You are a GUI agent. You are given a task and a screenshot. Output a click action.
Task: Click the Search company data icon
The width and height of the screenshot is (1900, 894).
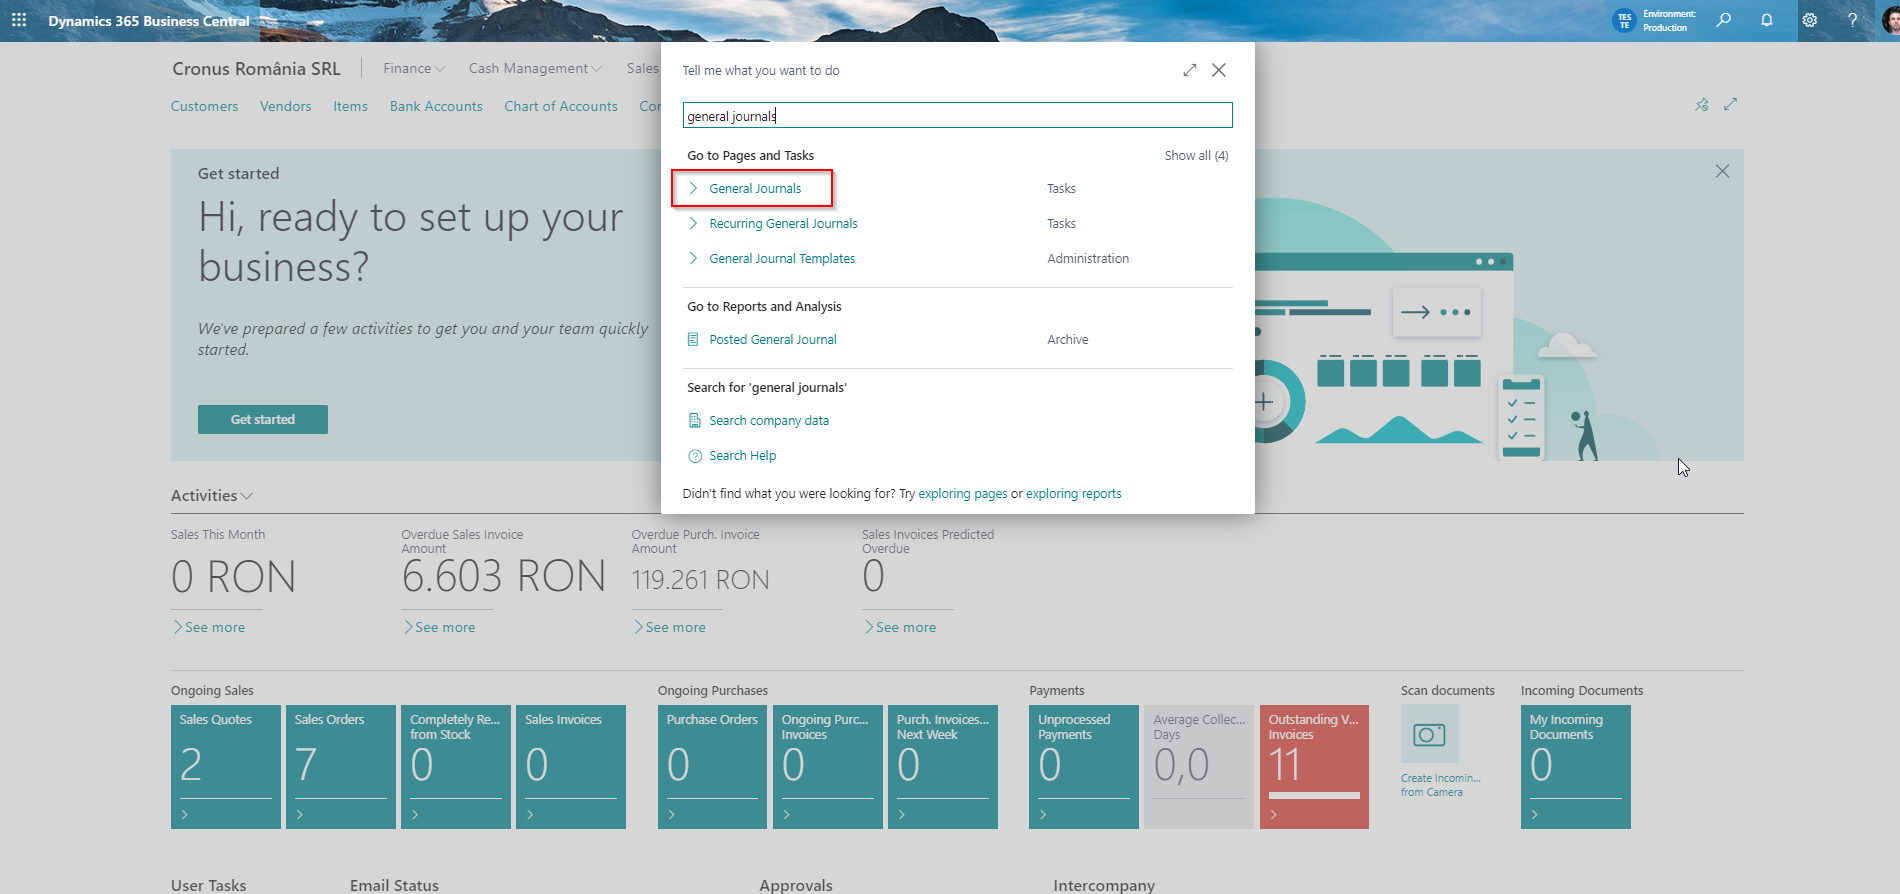click(x=695, y=421)
